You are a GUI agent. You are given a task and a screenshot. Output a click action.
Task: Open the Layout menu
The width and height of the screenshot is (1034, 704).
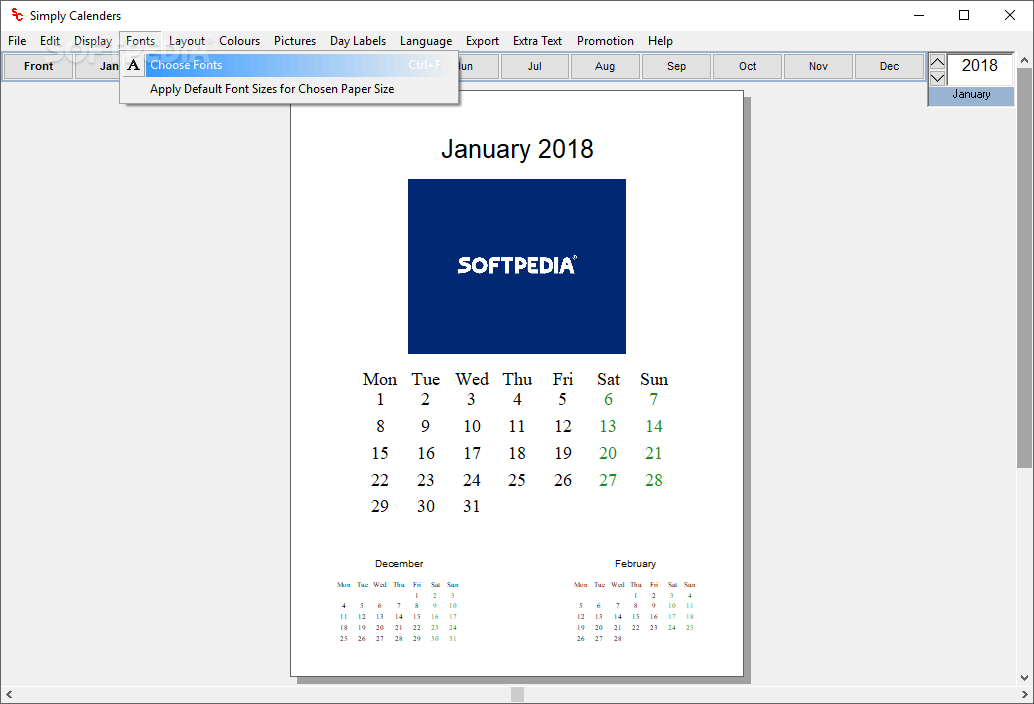187,41
